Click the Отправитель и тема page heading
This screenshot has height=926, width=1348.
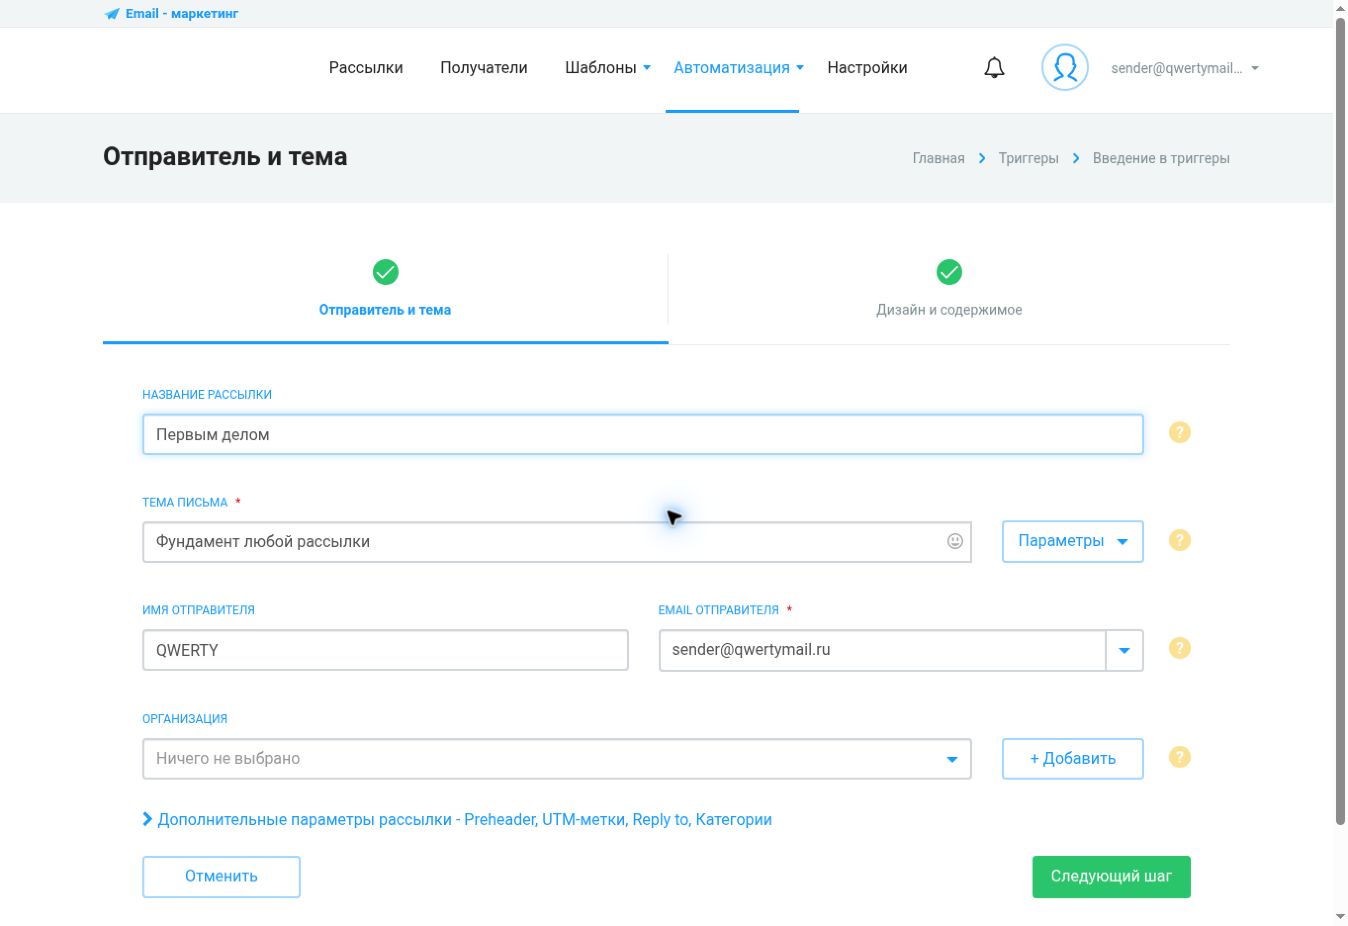tap(225, 157)
